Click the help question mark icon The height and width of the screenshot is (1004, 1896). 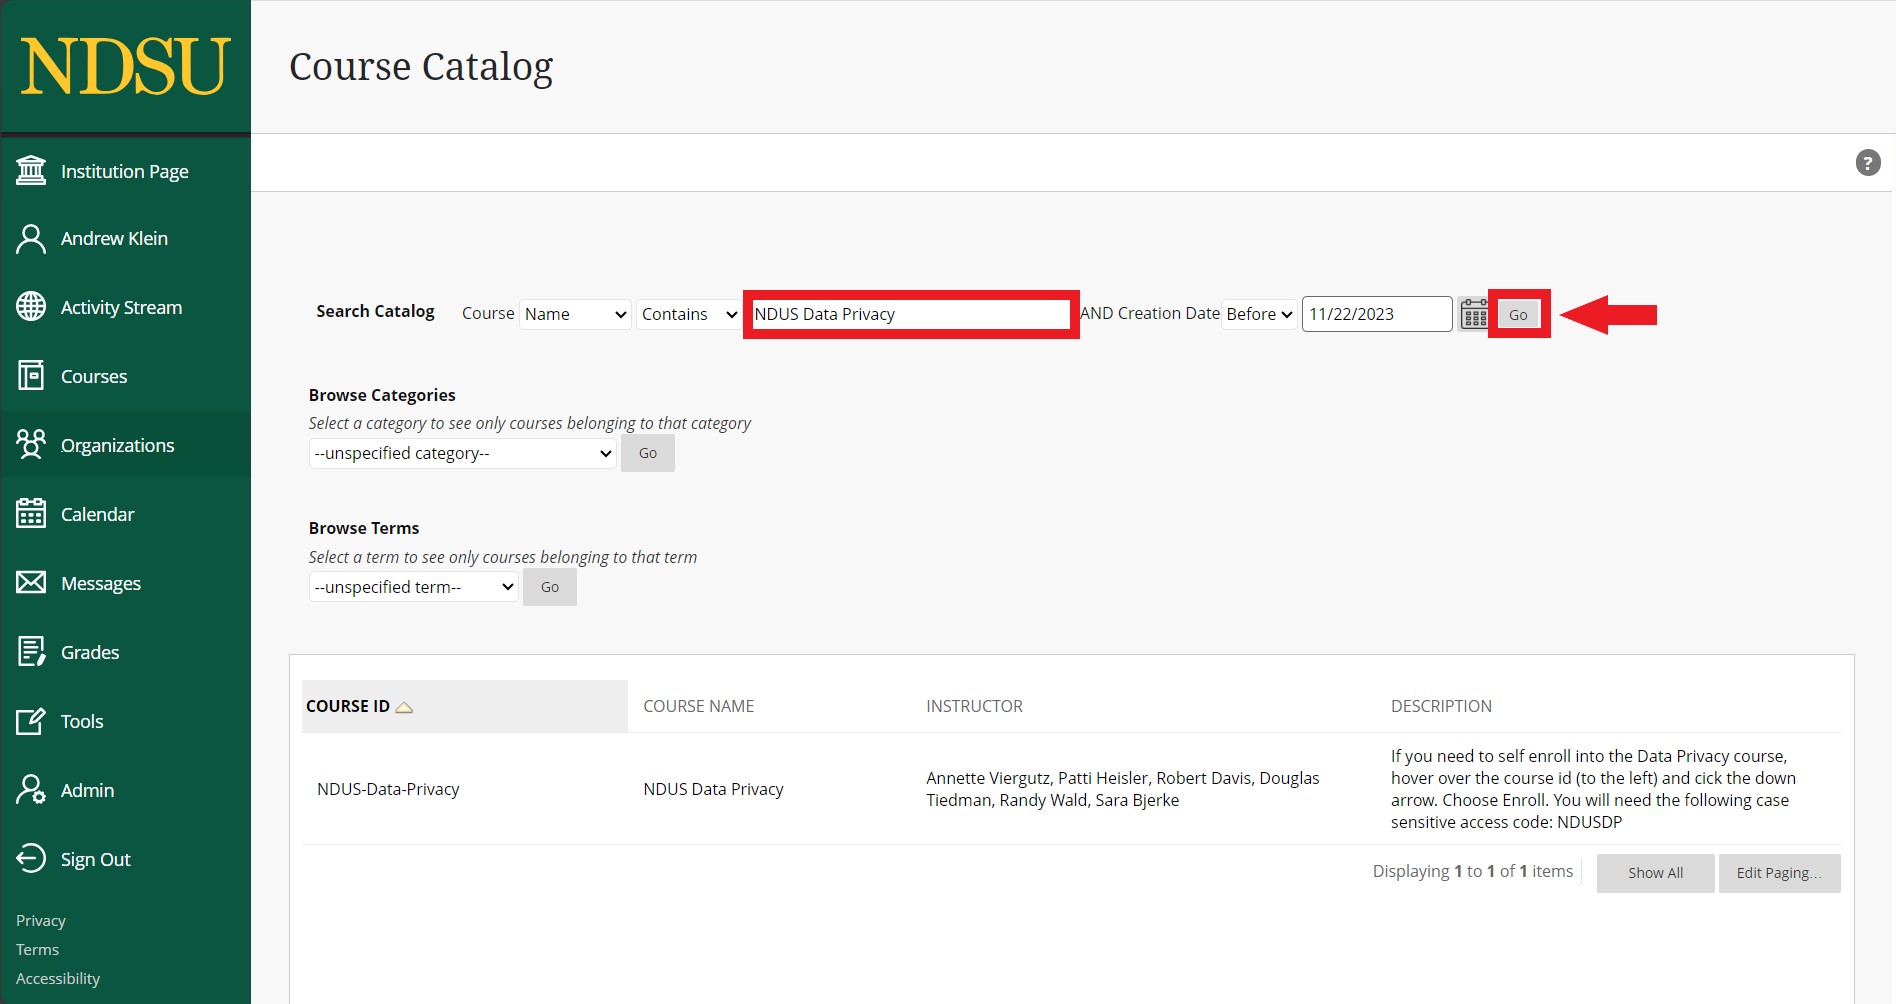click(x=1867, y=163)
